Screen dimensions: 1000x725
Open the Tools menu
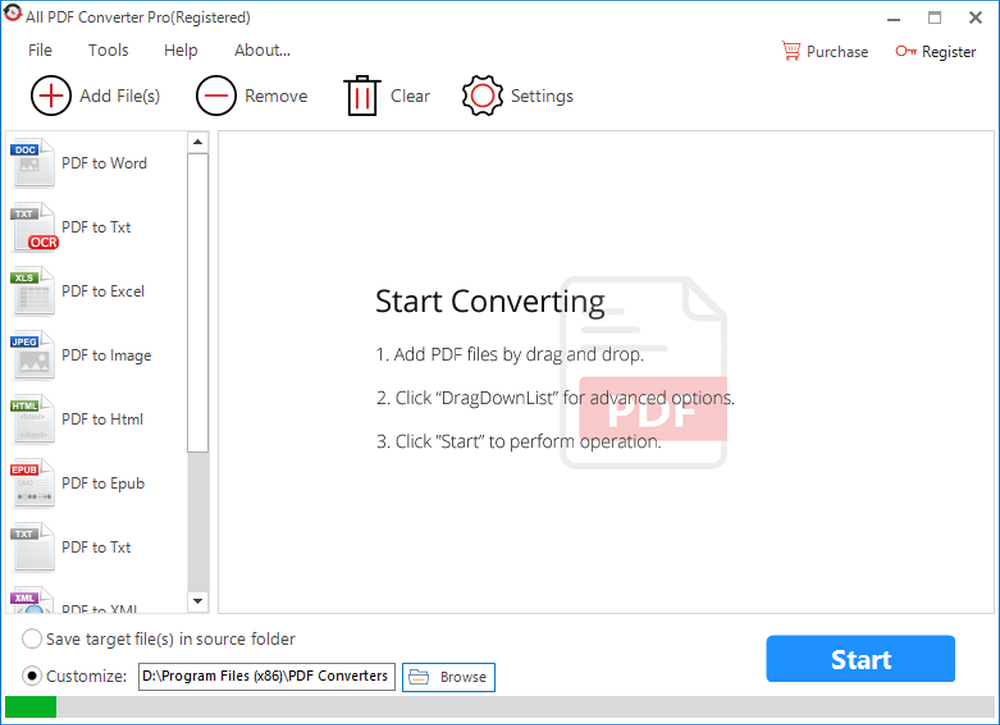tap(108, 50)
